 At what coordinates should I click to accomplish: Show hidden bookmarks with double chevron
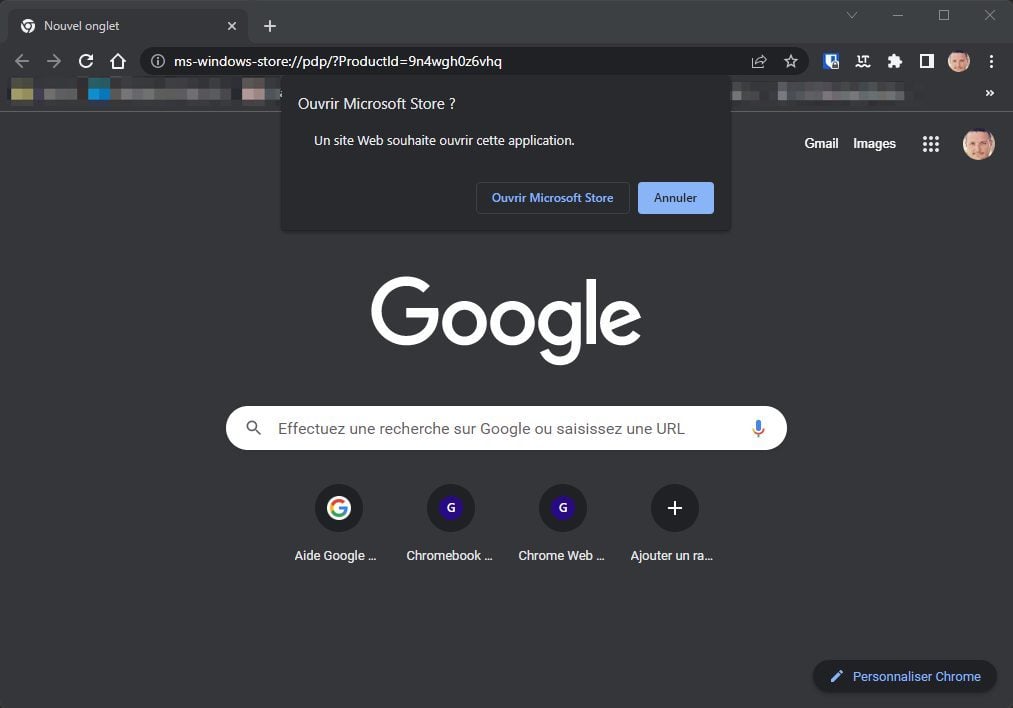[990, 93]
